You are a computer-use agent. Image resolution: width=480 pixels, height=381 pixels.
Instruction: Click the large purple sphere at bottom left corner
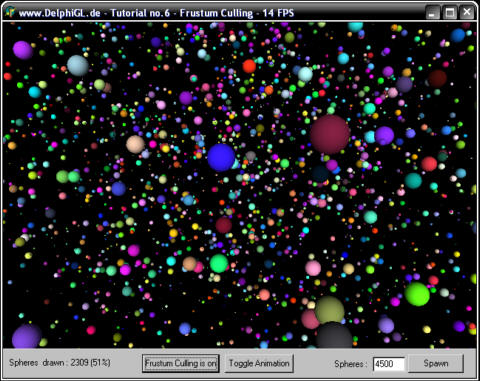[x=27, y=337]
